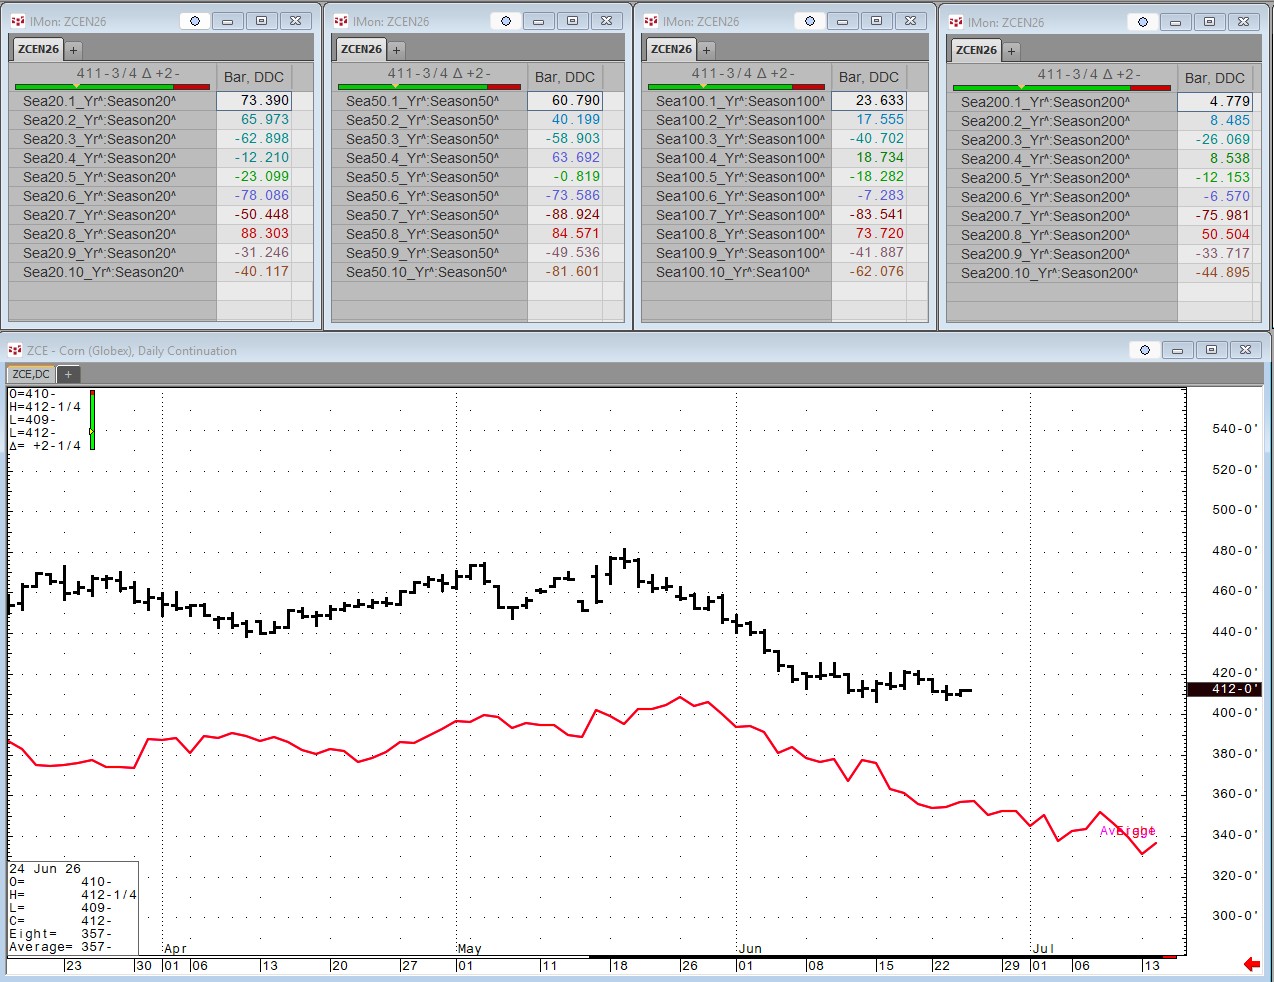Click Bar, DDC column header in Season100 monitor
This screenshot has height=982, width=1274.
(x=869, y=77)
